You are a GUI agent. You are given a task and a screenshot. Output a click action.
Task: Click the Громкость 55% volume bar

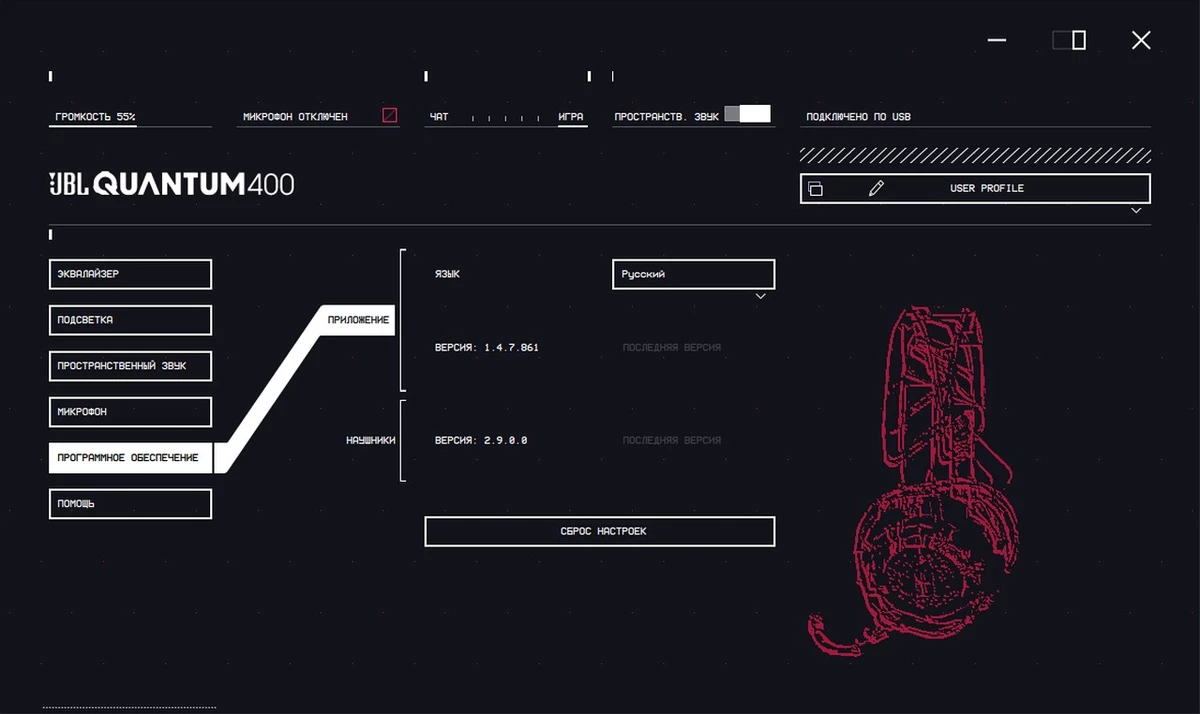point(130,118)
